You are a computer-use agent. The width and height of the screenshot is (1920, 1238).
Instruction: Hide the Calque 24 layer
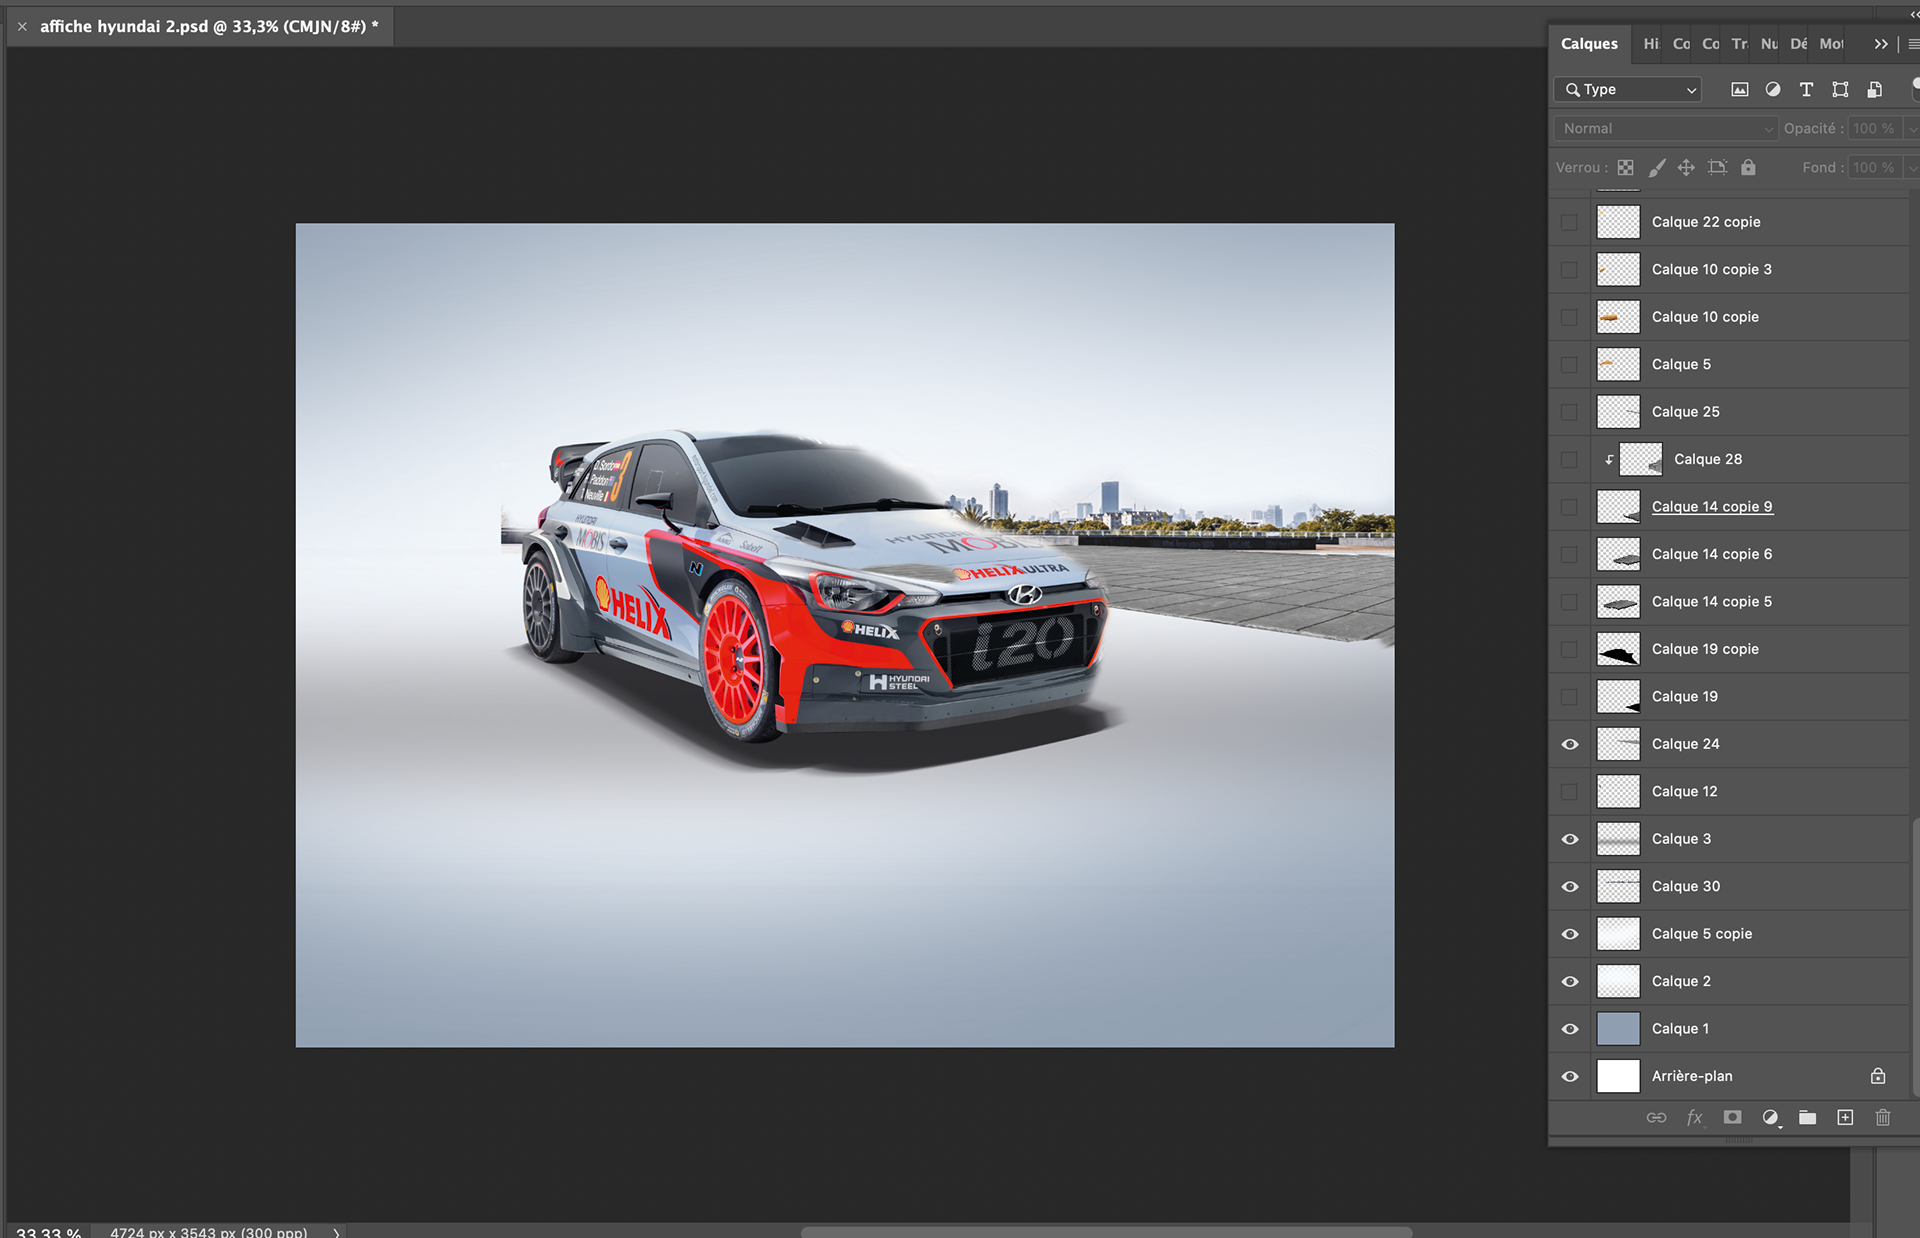click(x=1570, y=744)
